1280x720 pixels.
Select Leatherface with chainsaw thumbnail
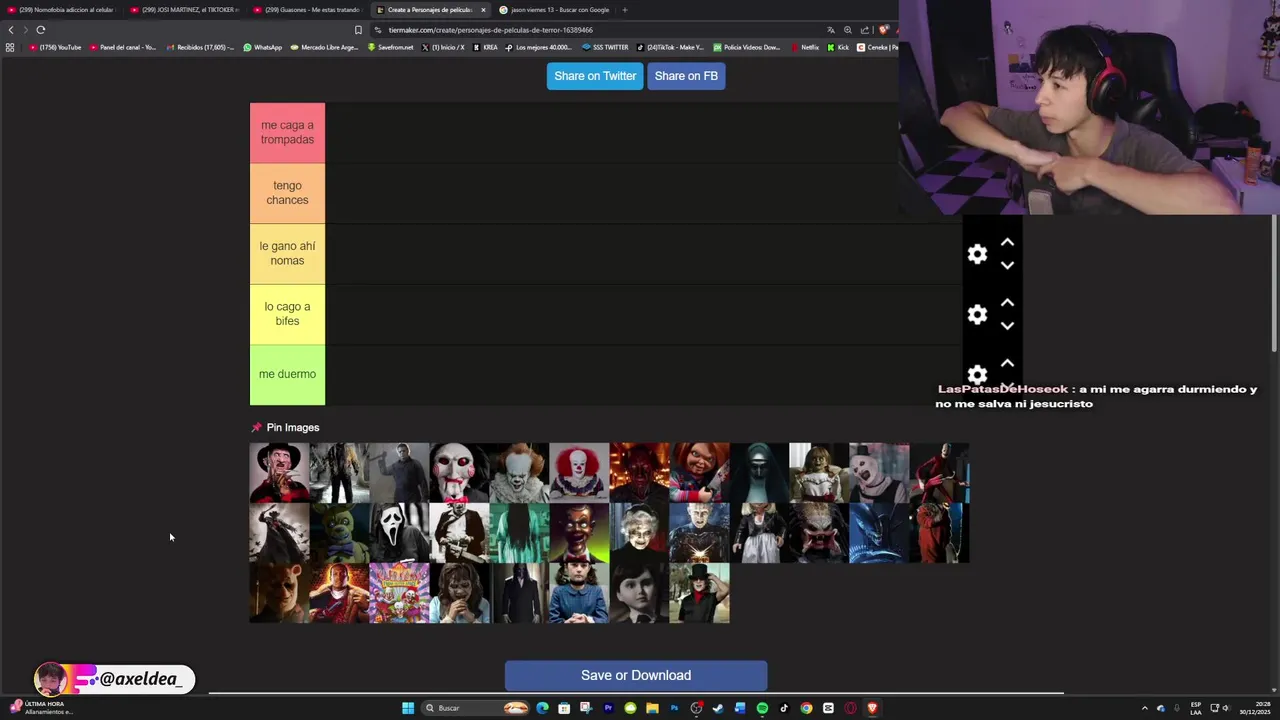[459, 533]
